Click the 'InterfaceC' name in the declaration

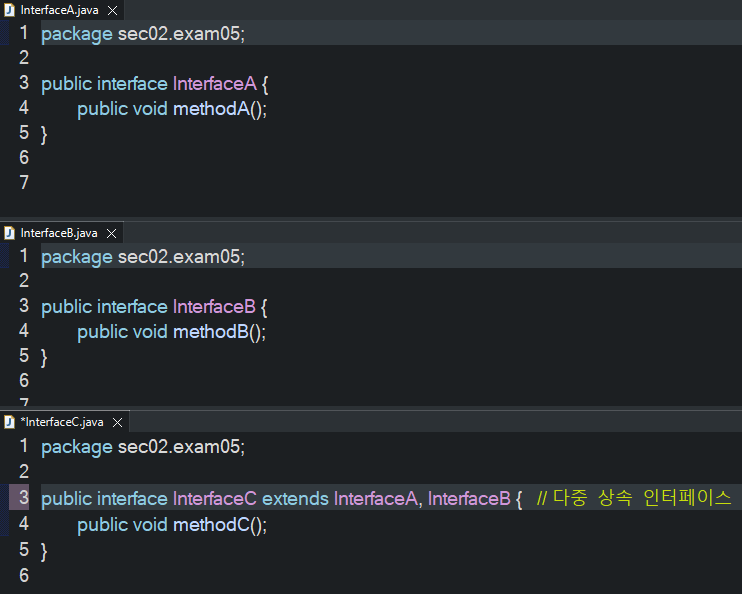[x=215, y=499]
